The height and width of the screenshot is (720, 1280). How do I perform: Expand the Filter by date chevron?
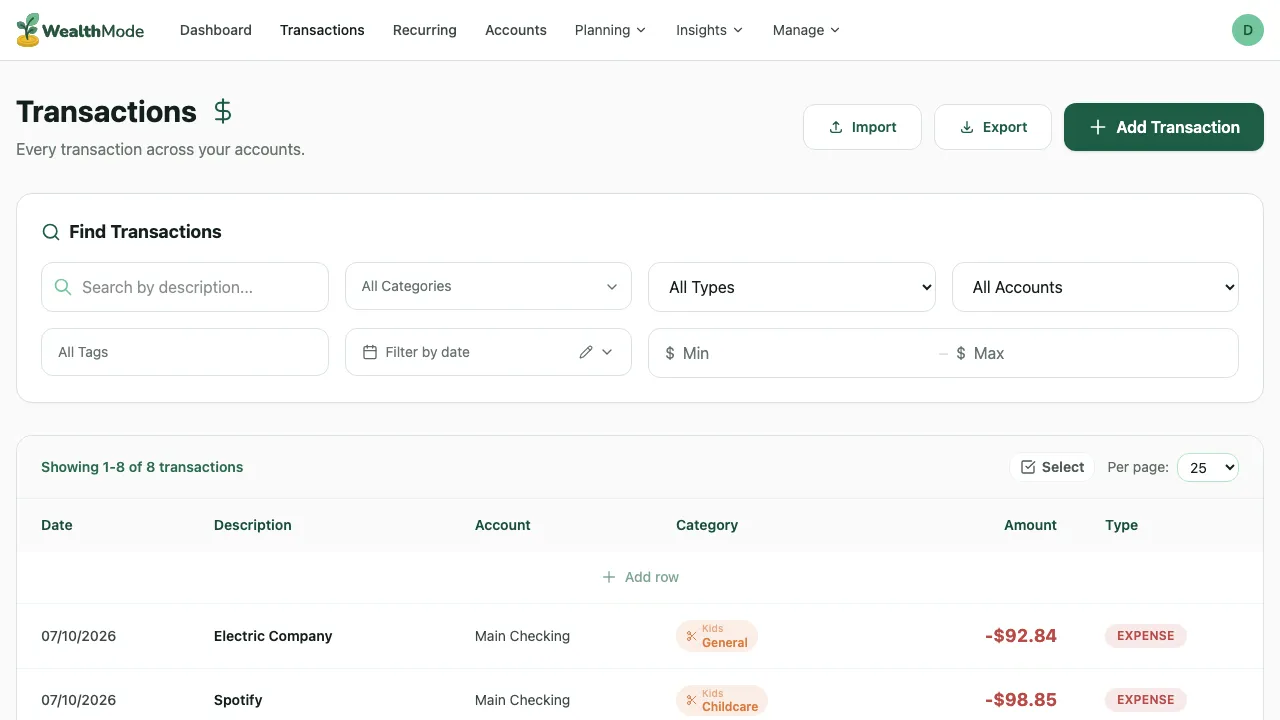click(607, 352)
